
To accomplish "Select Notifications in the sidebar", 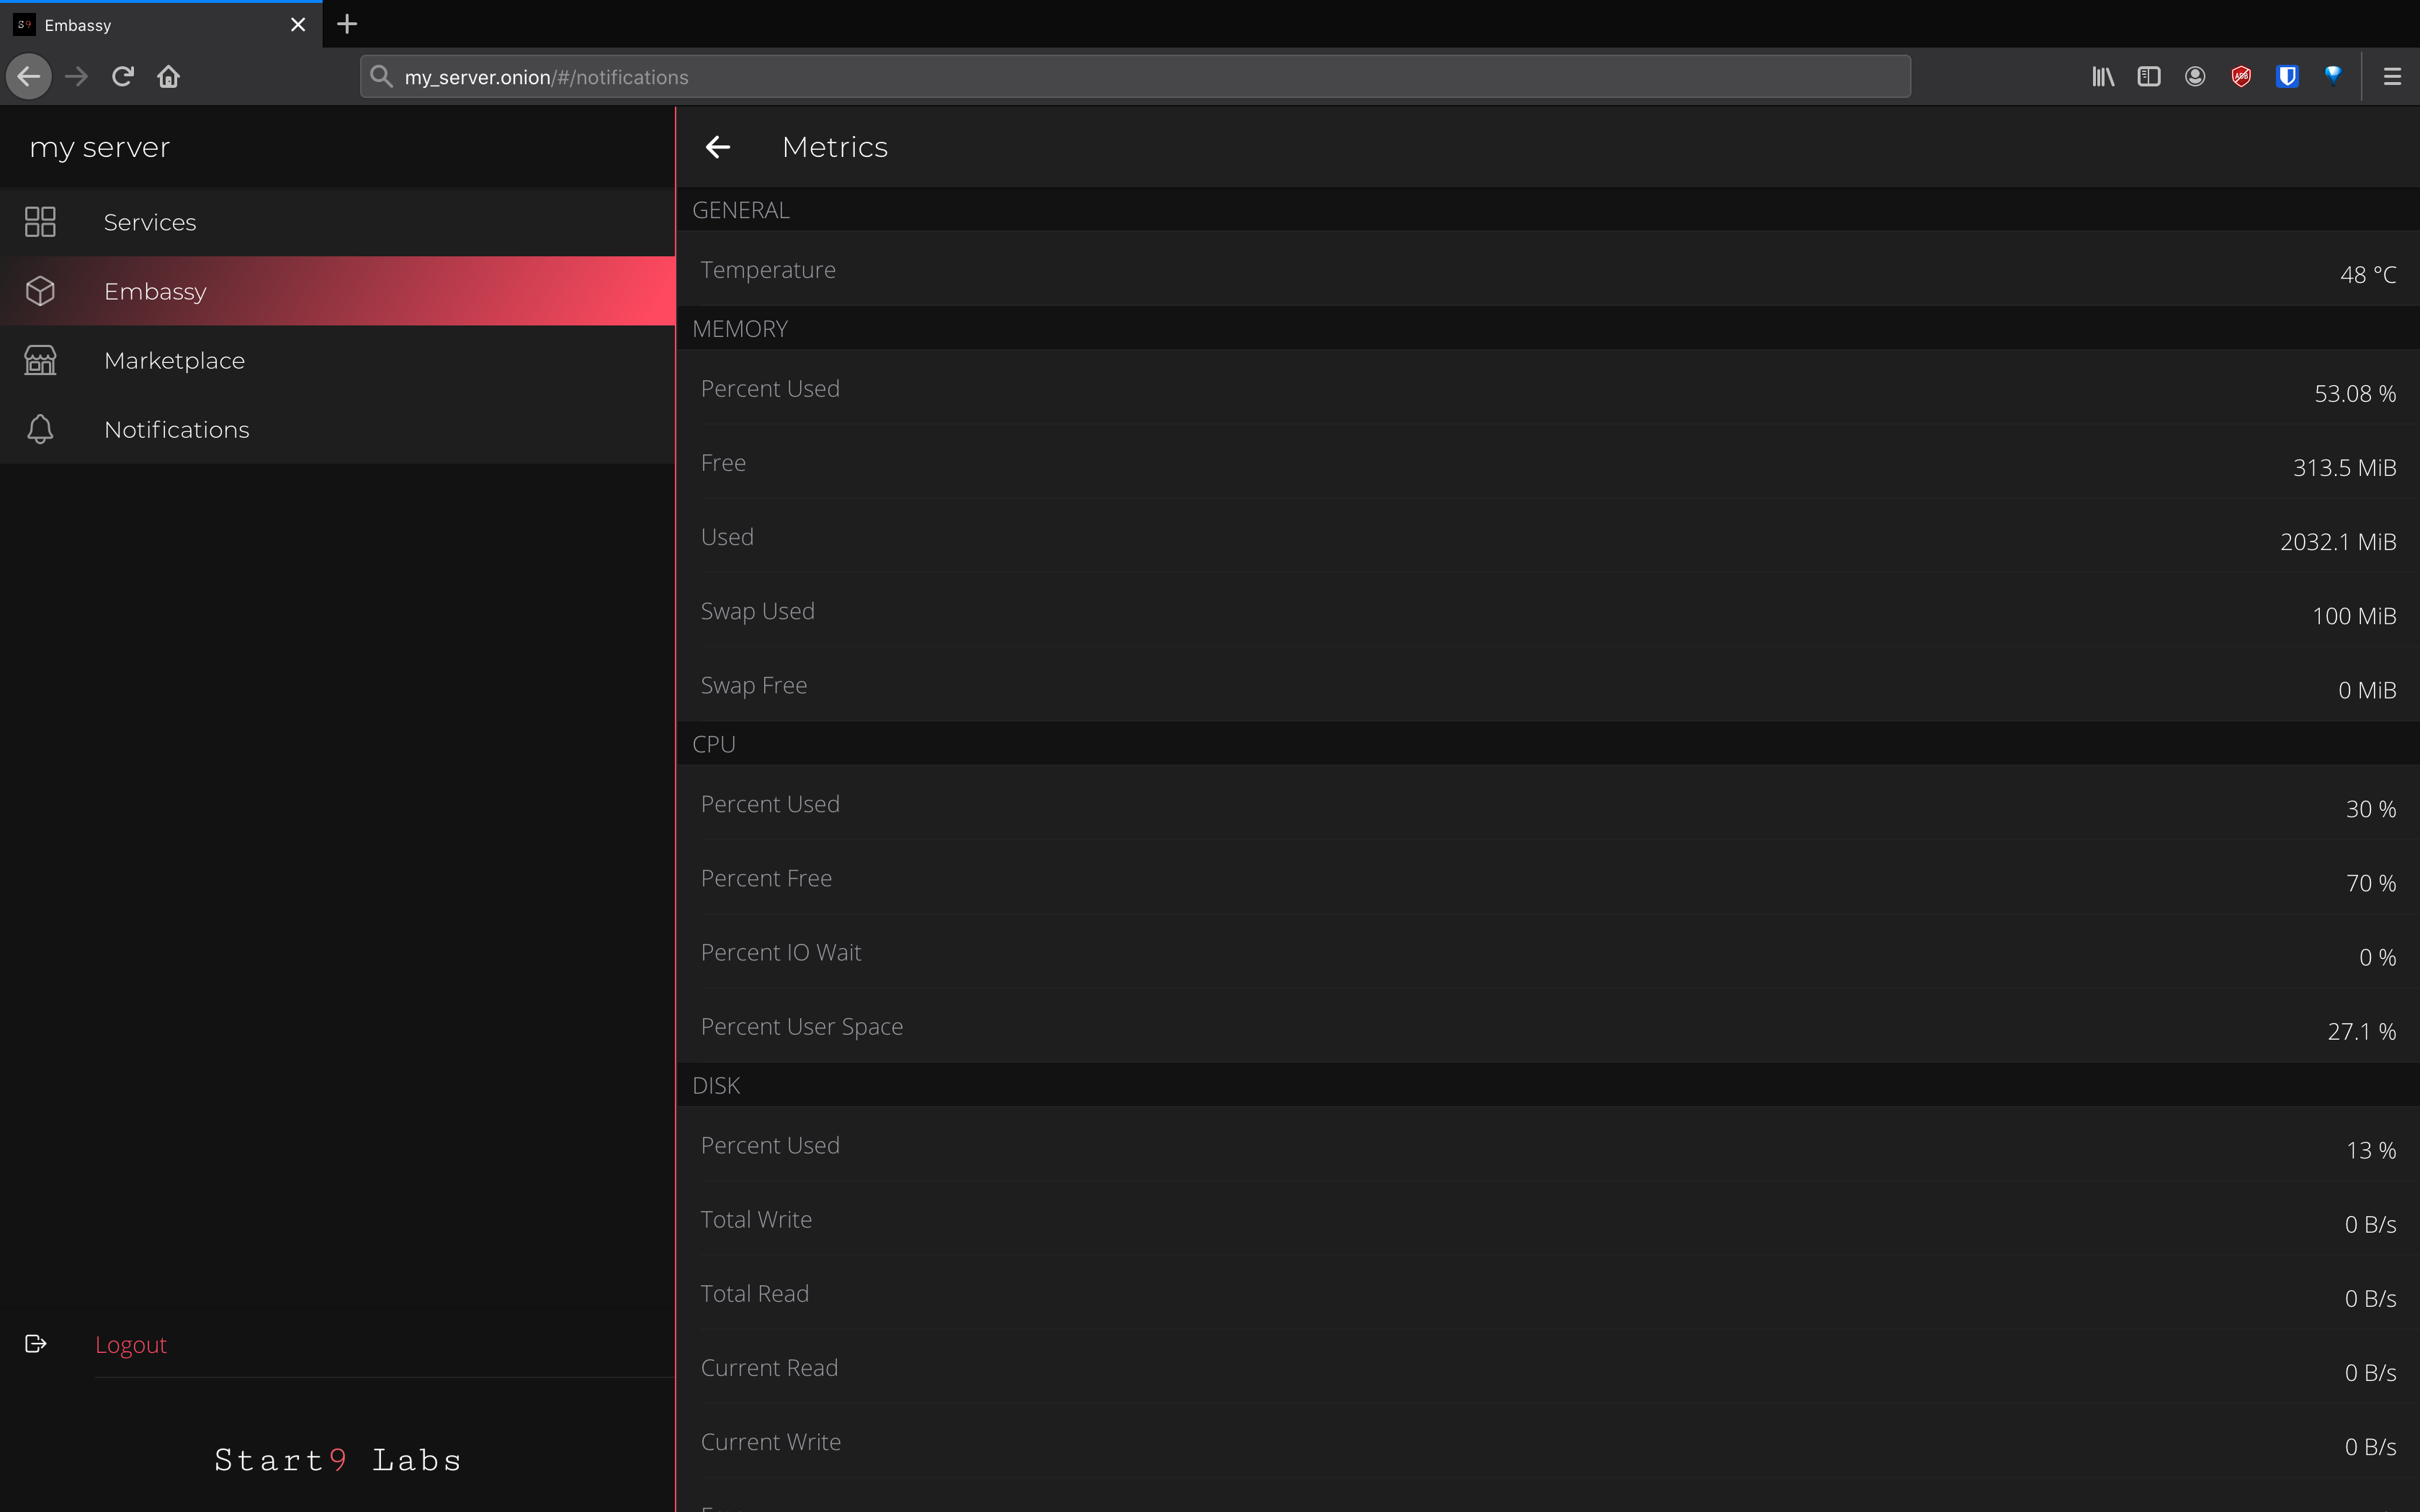I will (x=176, y=429).
